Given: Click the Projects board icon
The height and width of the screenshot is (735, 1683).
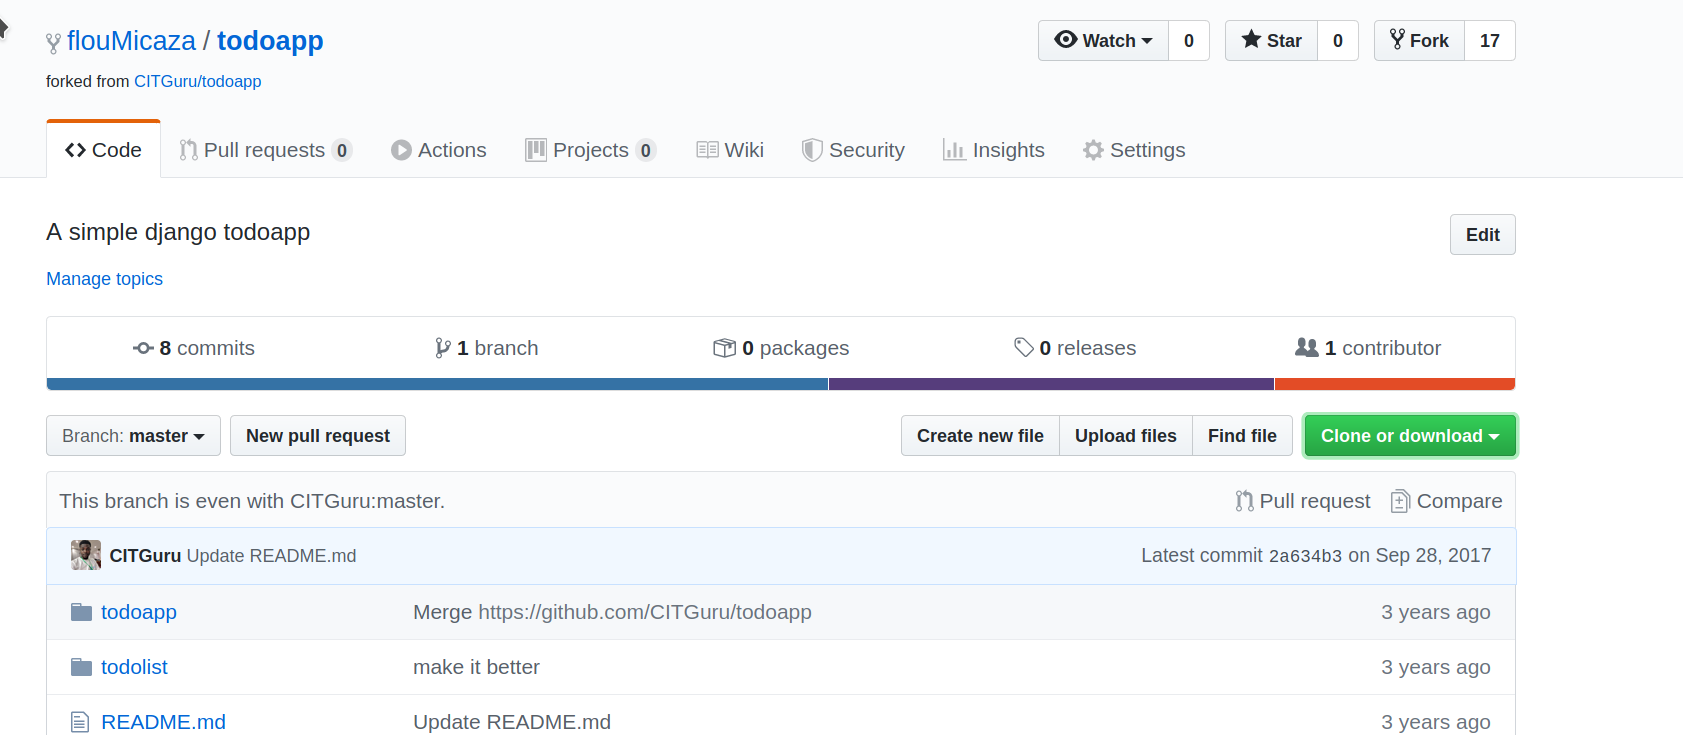Looking at the screenshot, I should [536, 150].
